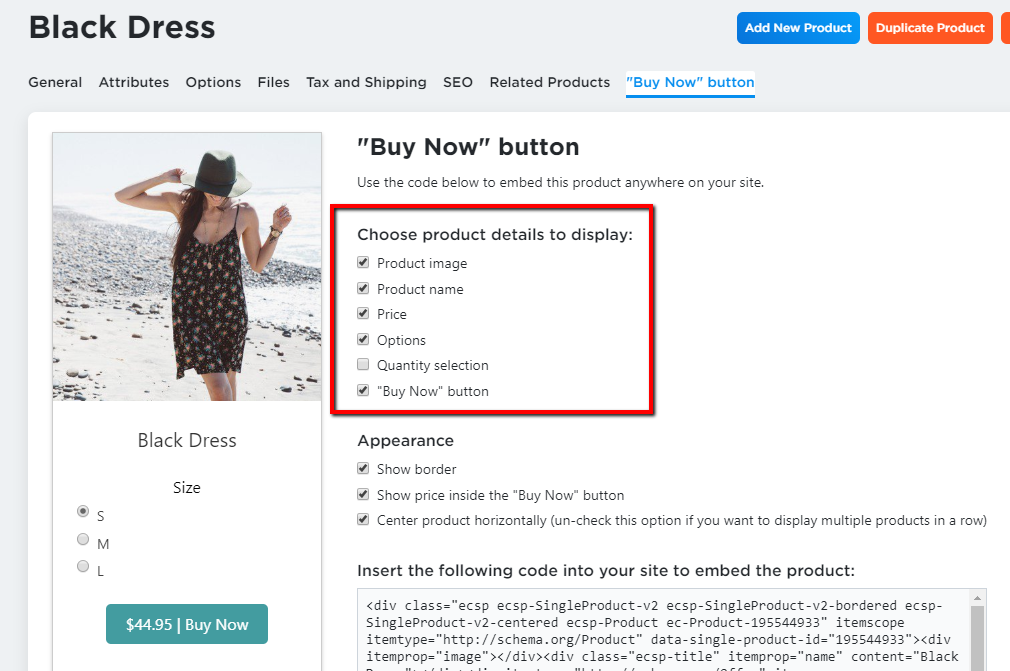Choose size M radio button

(83, 539)
